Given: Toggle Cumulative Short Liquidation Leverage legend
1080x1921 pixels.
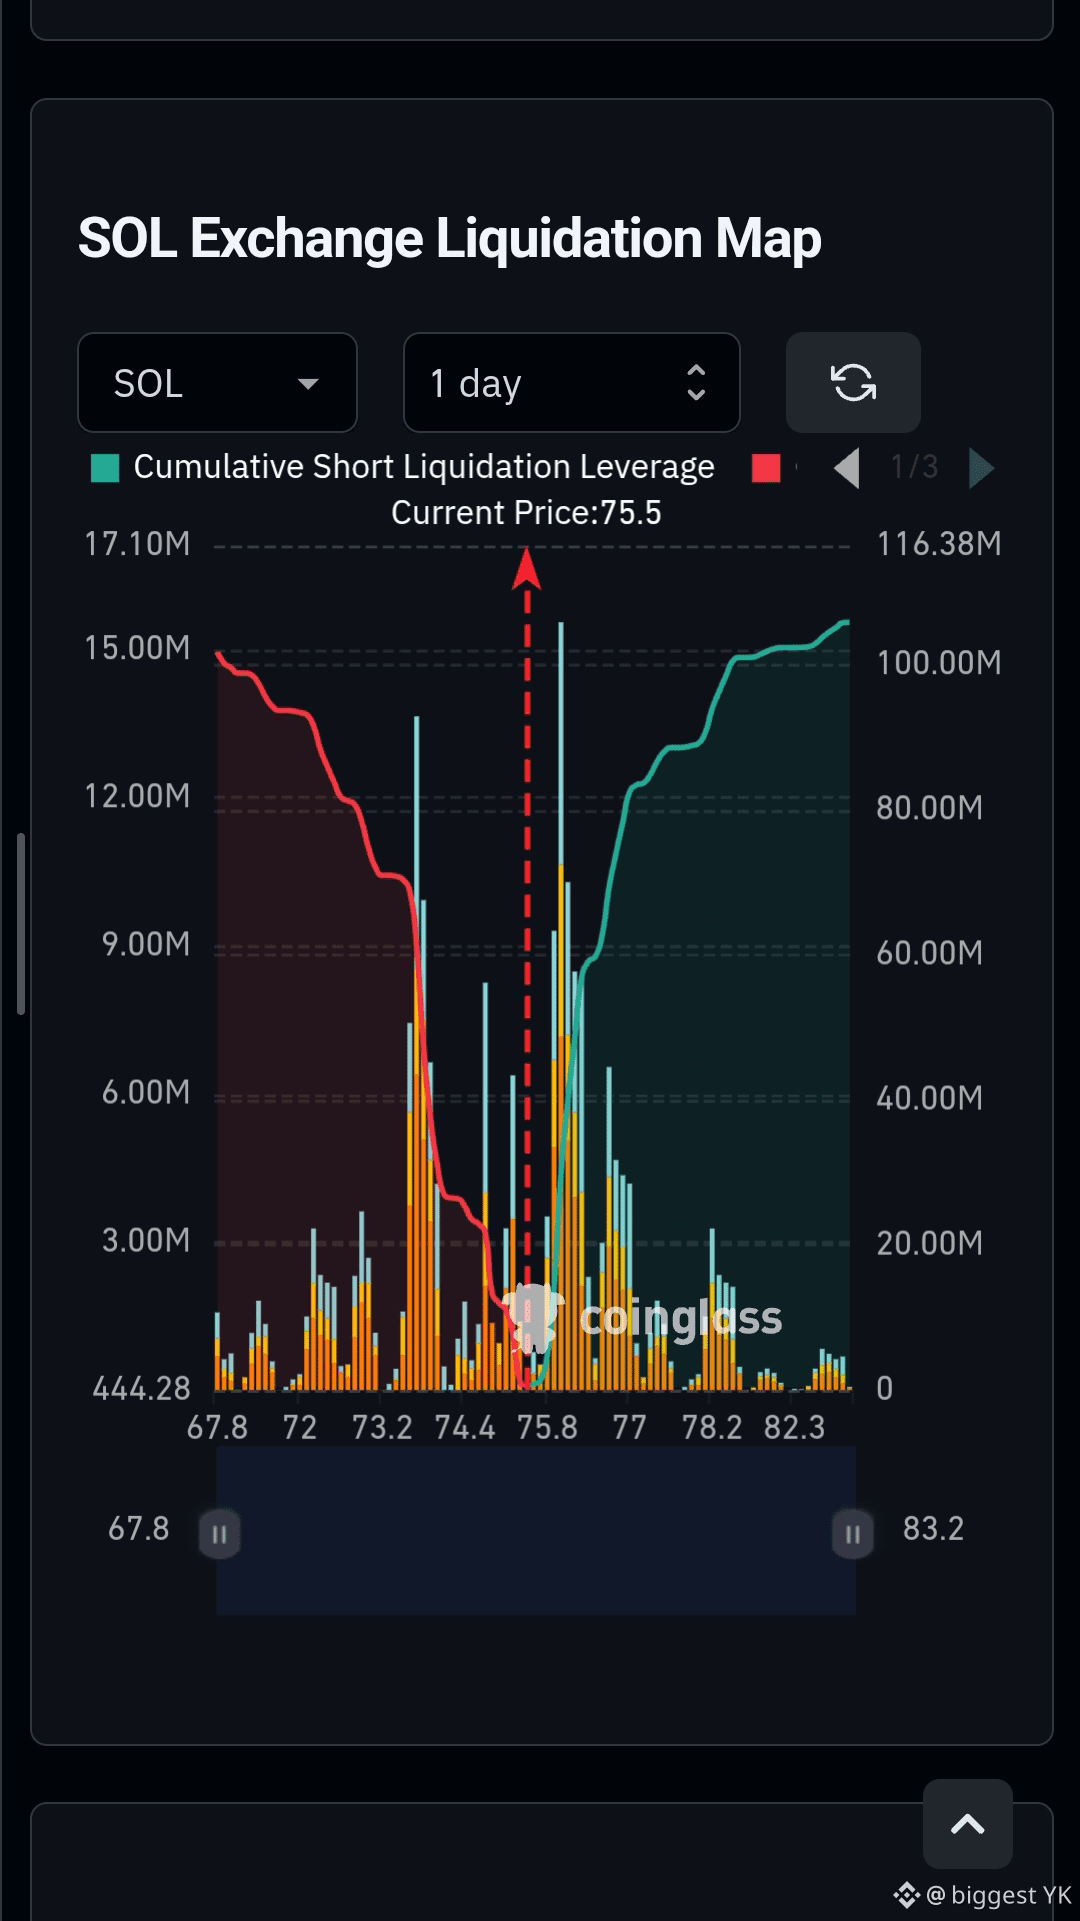Looking at the screenshot, I should pos(403,467).
